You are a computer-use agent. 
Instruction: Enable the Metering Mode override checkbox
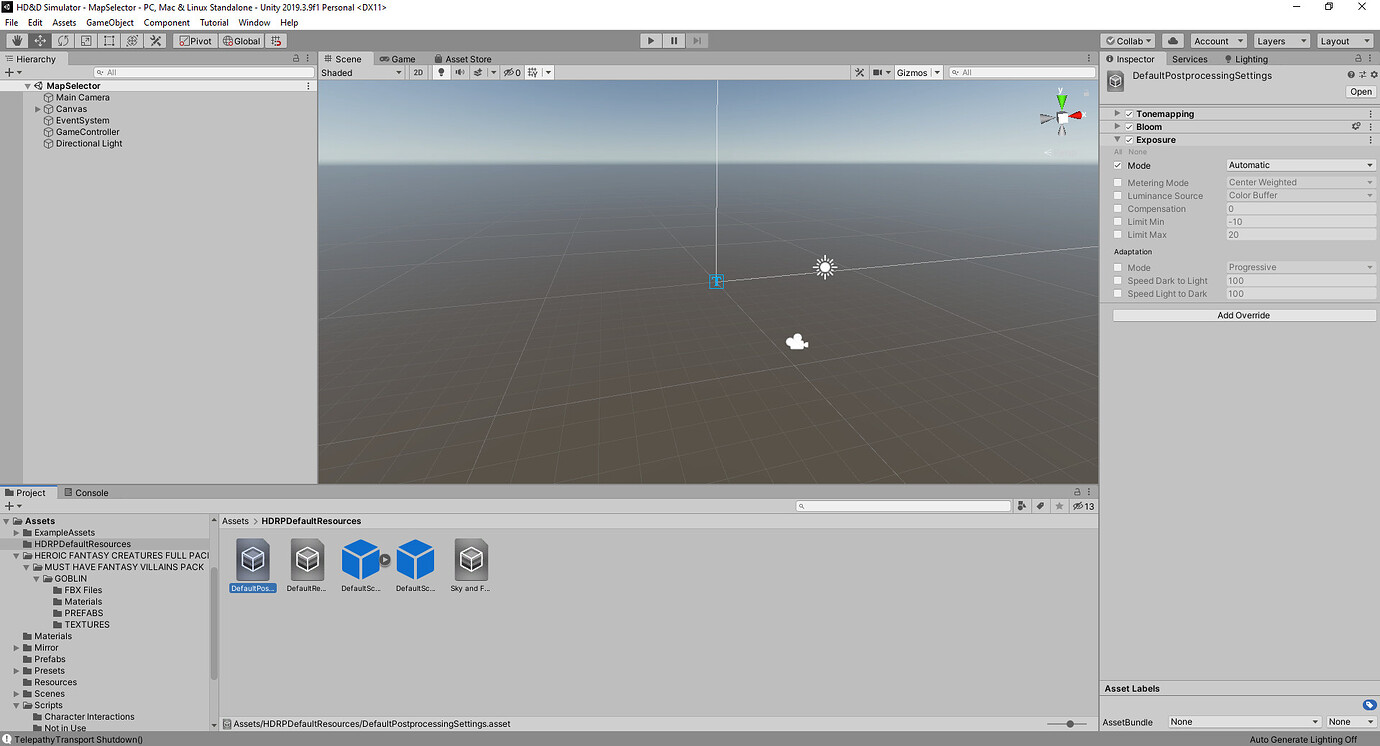click(x=1117, y=182)
